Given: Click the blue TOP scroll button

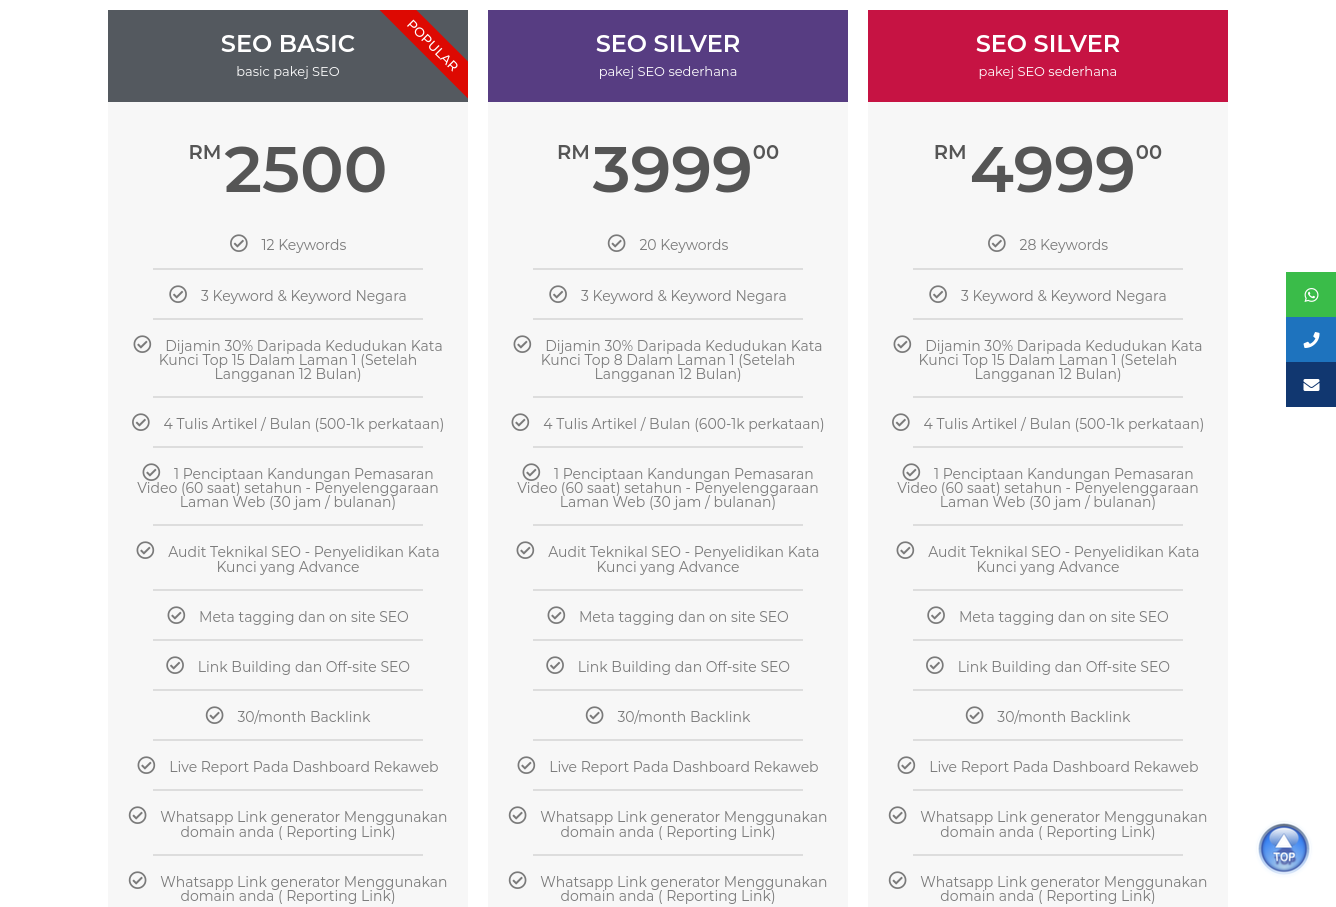Looking at the screenshot, I should click(1284, 849).
